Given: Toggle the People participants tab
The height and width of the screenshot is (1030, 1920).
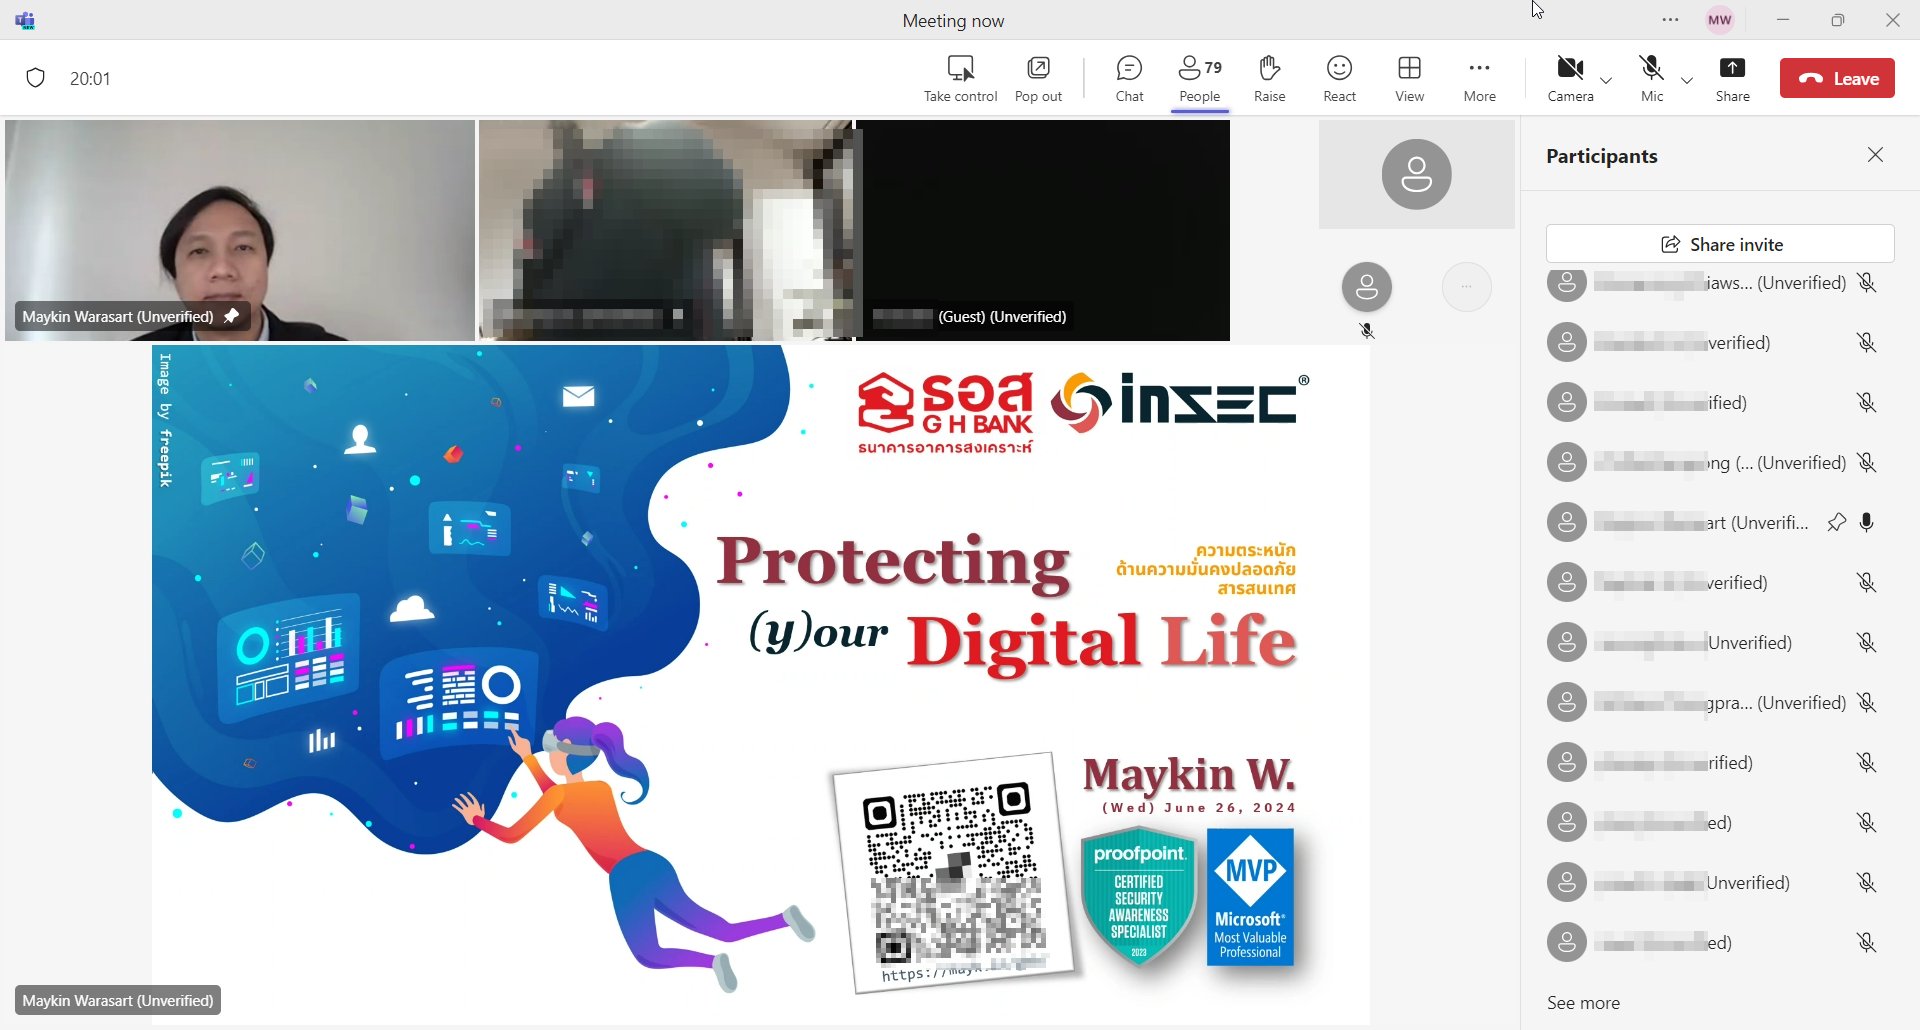Looking at the screenshot, I should pyautogui.click(x=1199, y=78).
